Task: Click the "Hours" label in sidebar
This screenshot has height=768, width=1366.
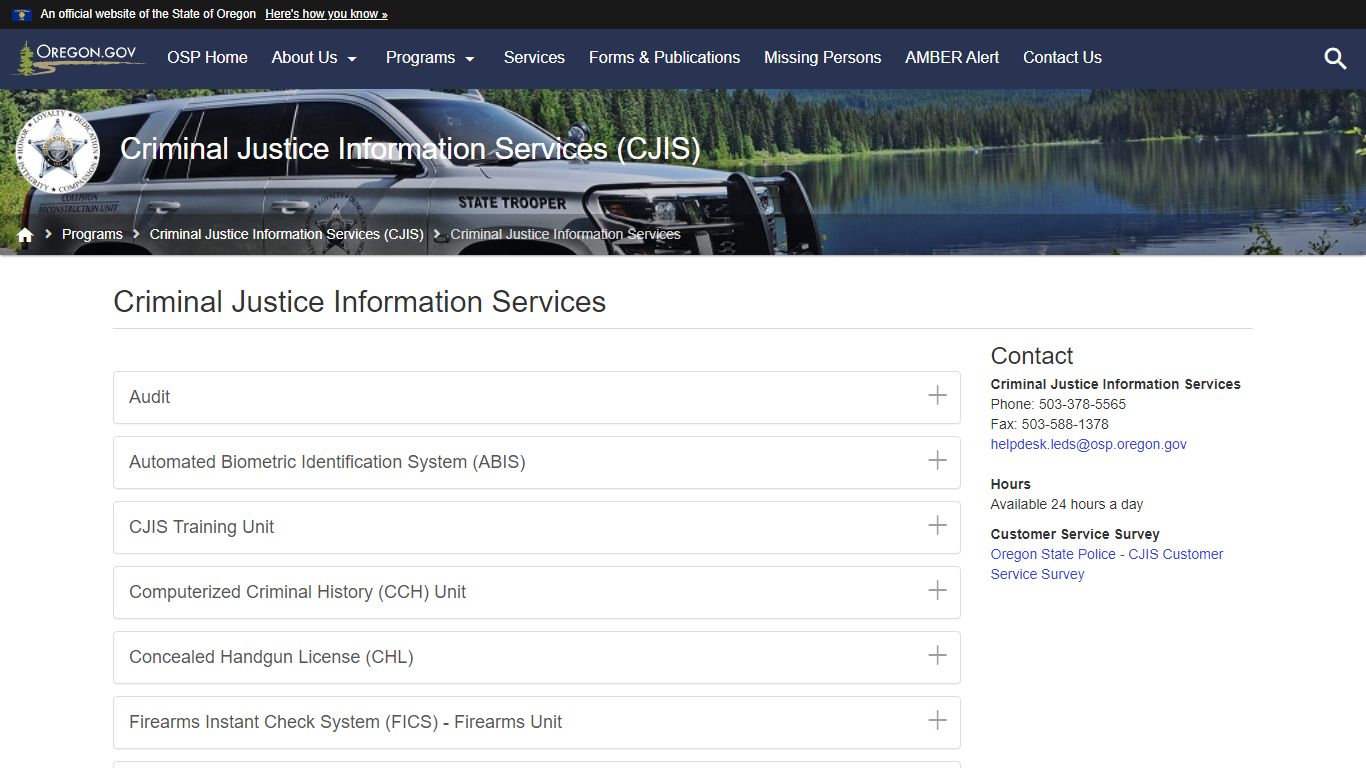Action: pos(1010,484)
